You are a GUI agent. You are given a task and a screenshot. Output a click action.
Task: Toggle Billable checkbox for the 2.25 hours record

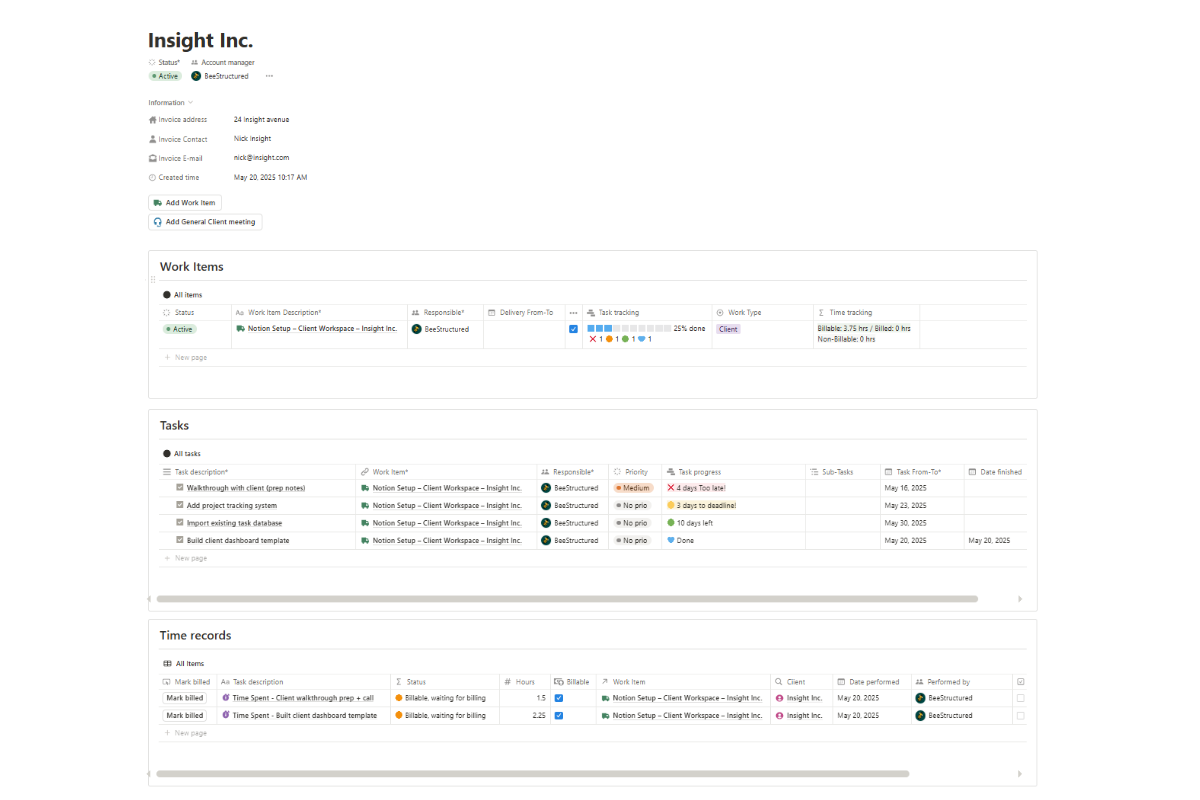pyautogui.click(x=559, y=715)
